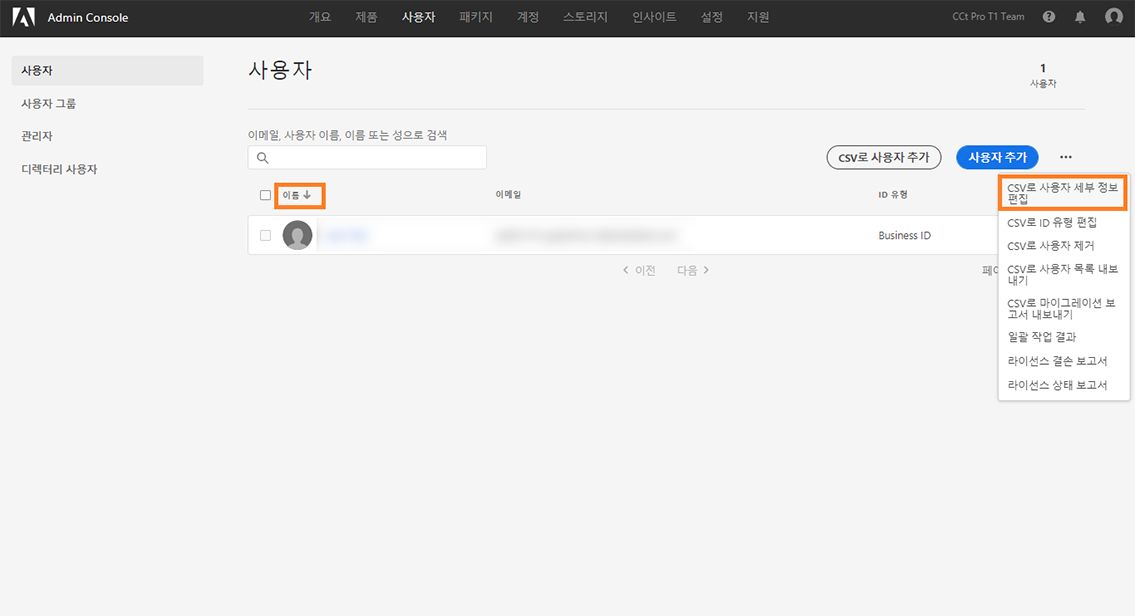Open the notifications bell icon

(1080, 17)
